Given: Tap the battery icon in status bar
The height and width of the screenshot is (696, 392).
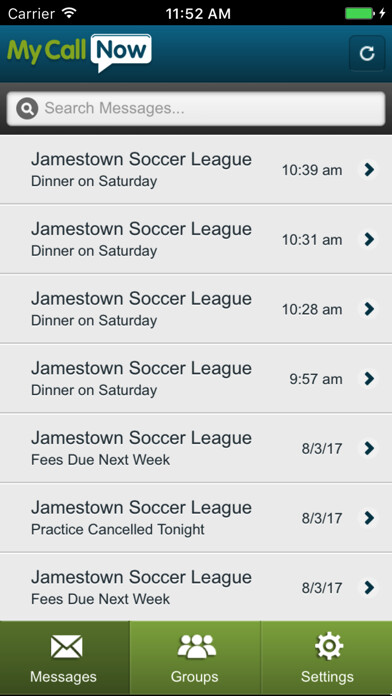Looking at the screenshot, I should click(x=360, y=13).
